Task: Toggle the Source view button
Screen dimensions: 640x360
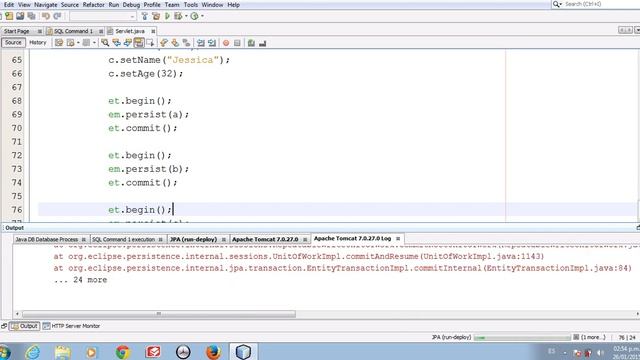Action: [x=13, y=42]
